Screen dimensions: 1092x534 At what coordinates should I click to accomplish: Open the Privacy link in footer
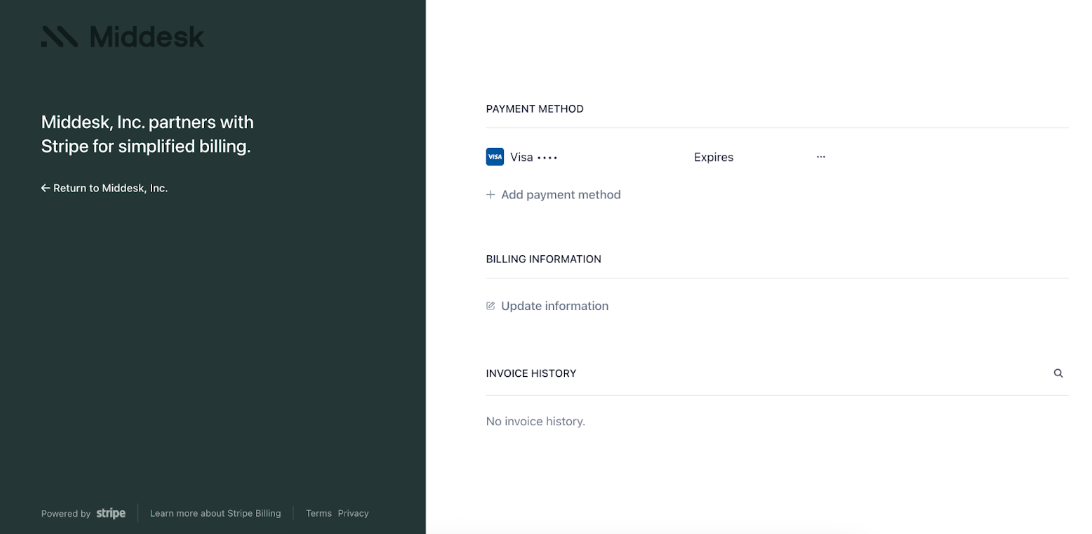click(353, 514)
